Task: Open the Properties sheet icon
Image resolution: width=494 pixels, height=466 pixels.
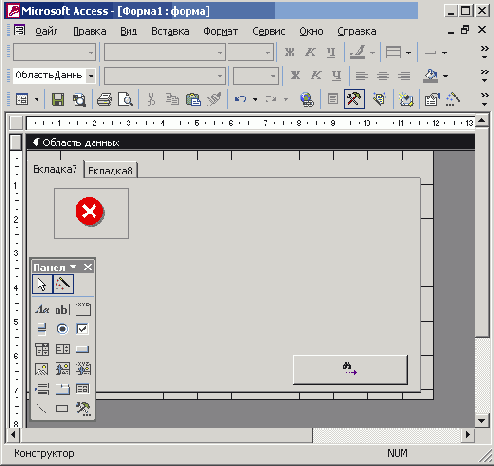Action: tap(432, 99)
